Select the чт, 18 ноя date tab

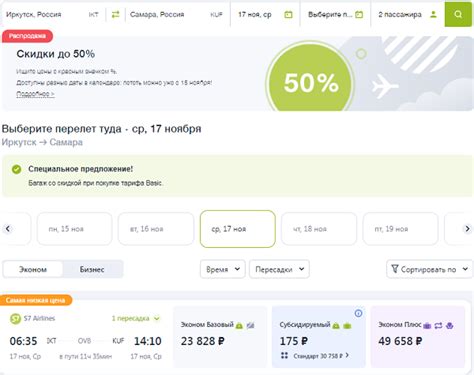(319, 229)
